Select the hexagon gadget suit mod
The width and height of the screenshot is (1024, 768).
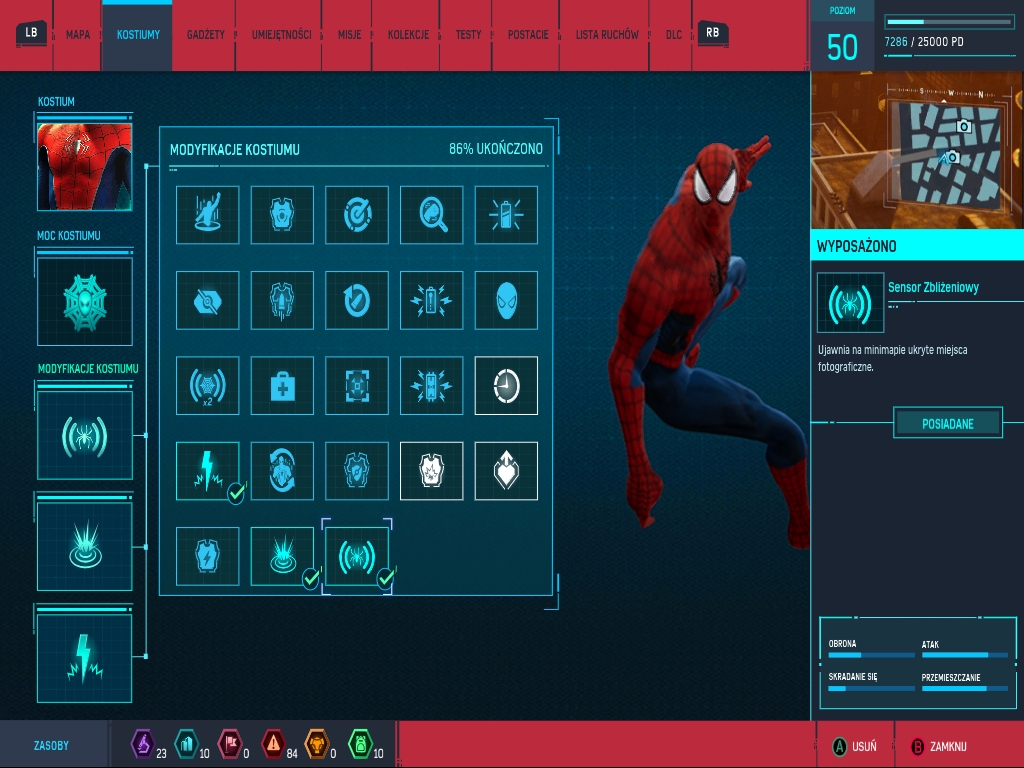pyautogui.click(x=208, y=300)
